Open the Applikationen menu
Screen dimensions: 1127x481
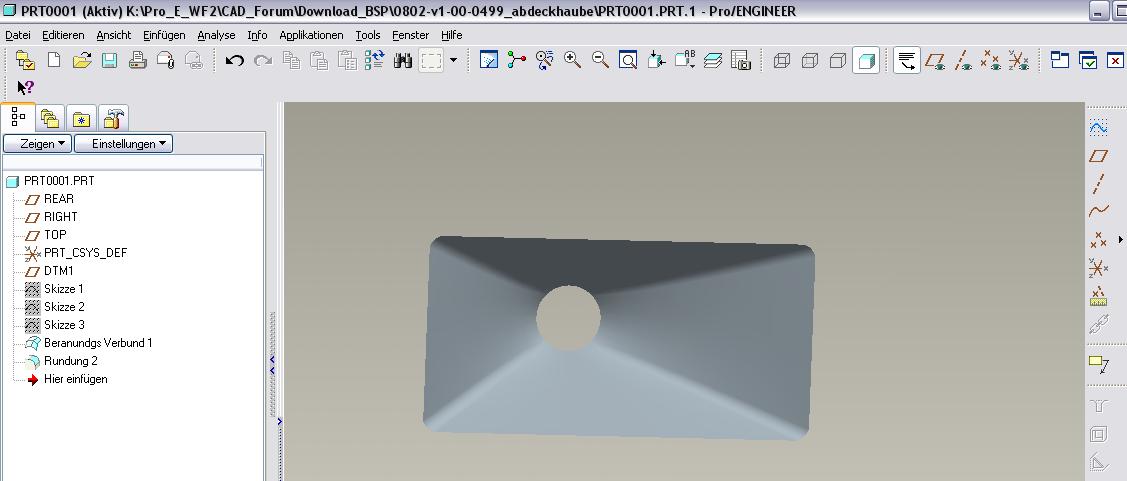coord(311,35)
